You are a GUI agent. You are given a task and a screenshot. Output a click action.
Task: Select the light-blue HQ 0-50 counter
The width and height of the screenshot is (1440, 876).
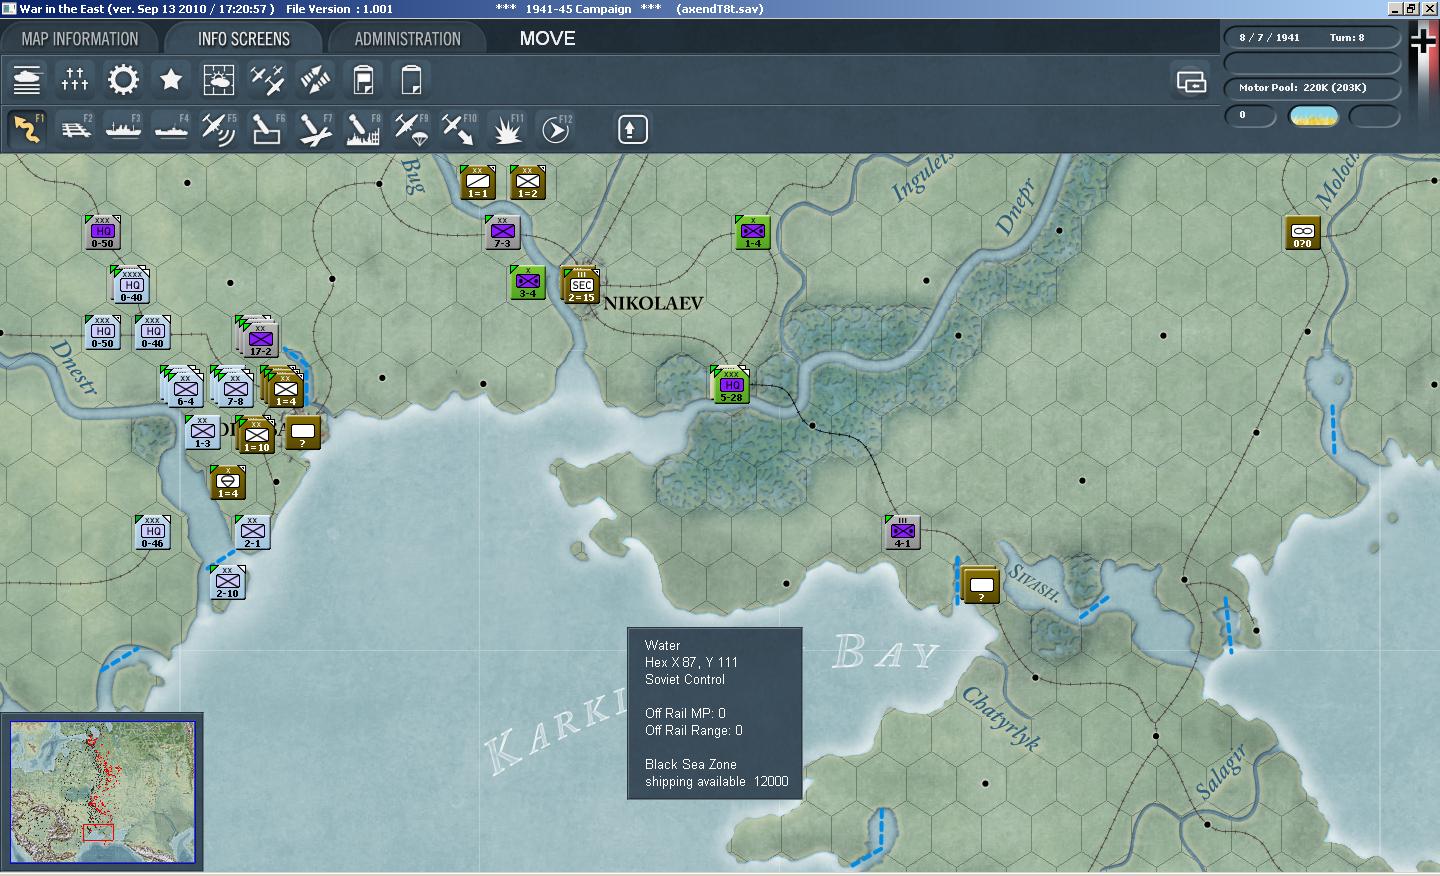(102, 332)
